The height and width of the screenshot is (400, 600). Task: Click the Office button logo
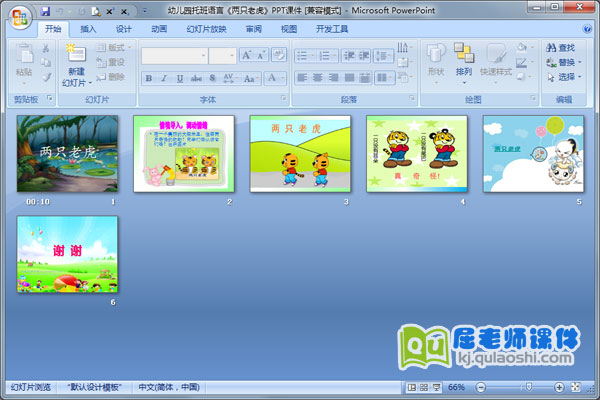pyautogui.click(x=20, y=18)
